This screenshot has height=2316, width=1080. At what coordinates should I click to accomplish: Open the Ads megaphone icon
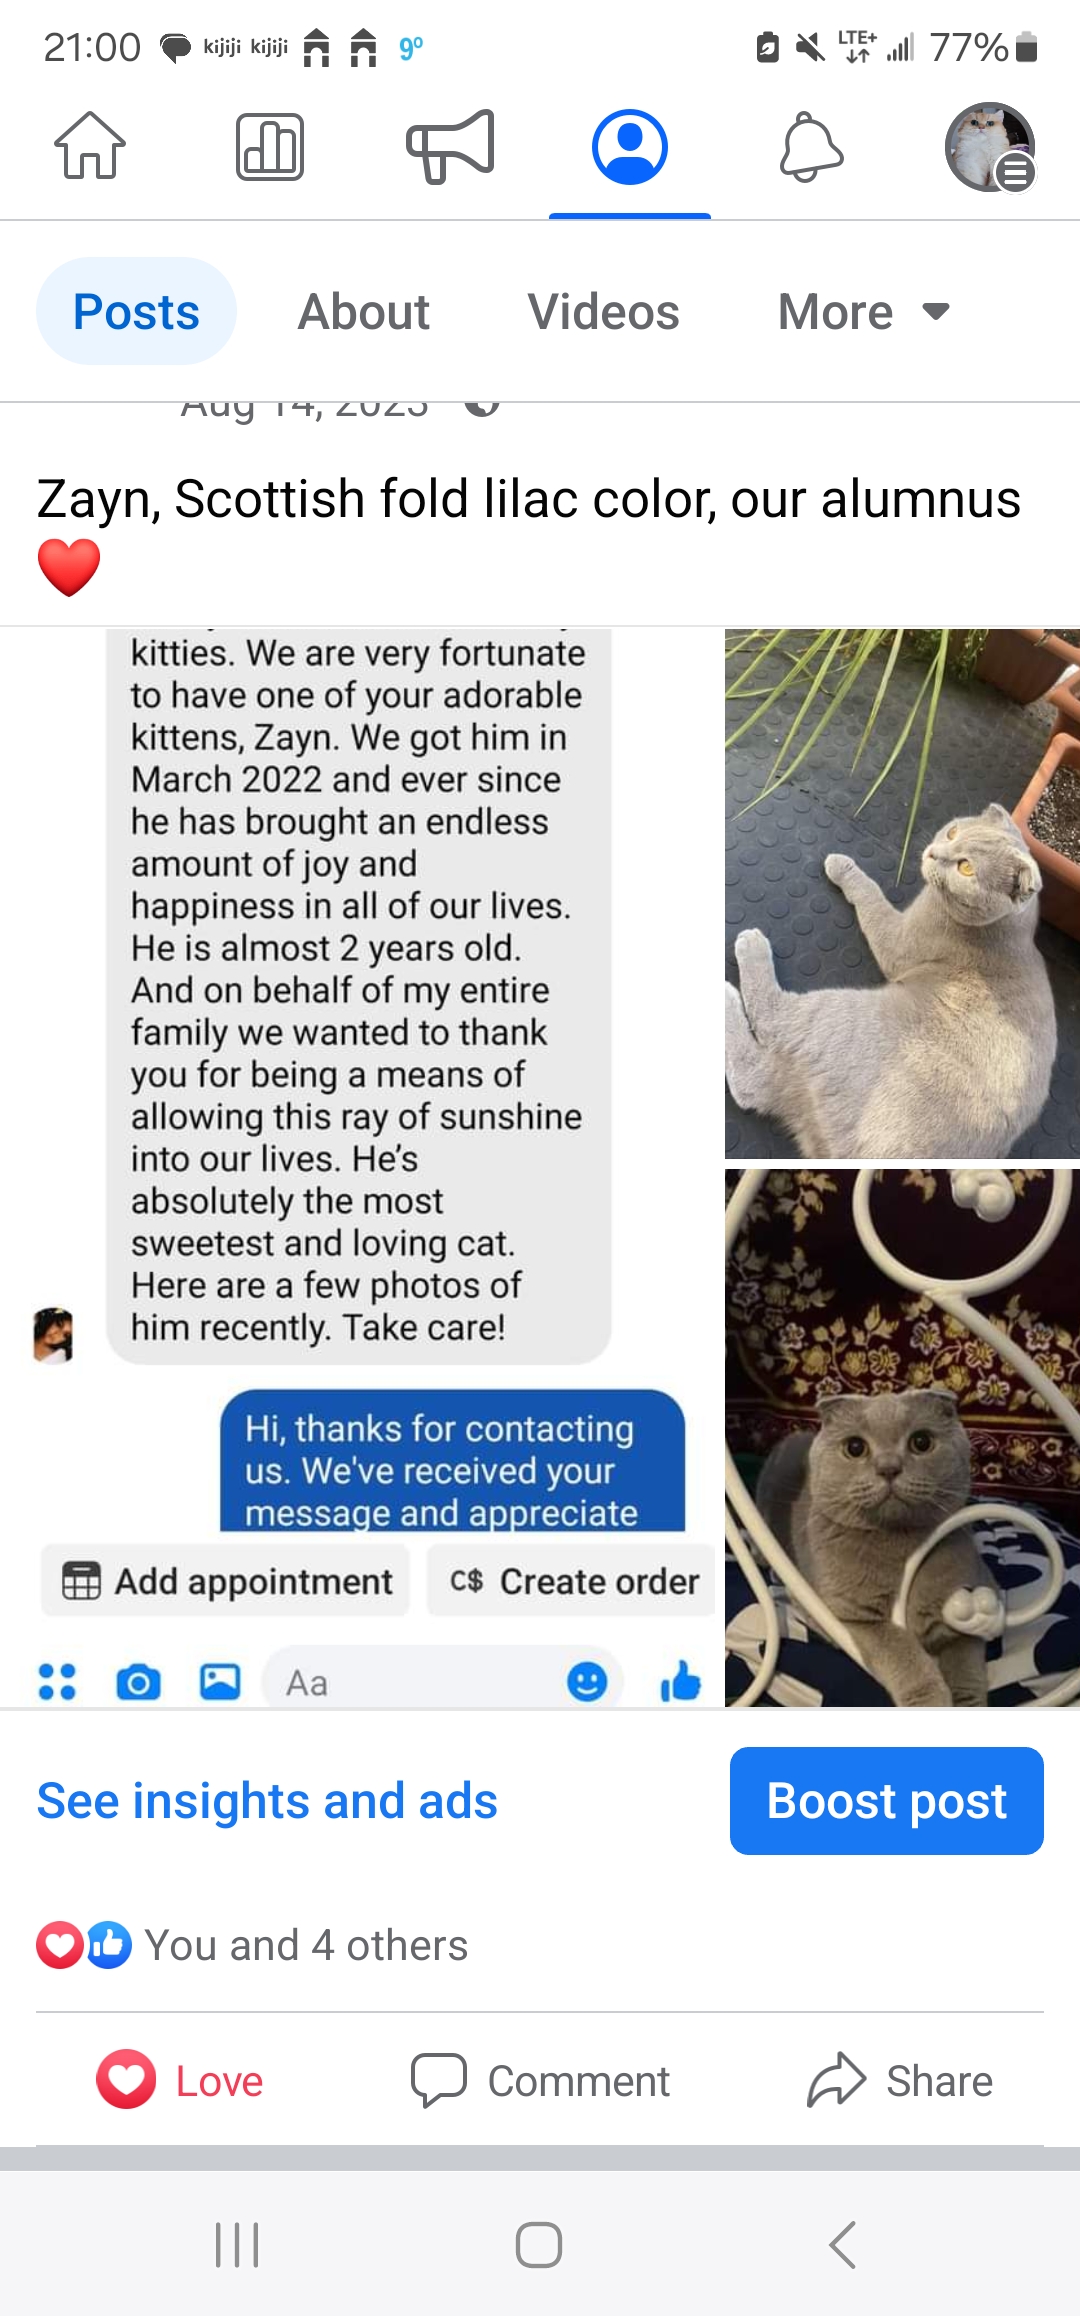(x=450, y=147)
